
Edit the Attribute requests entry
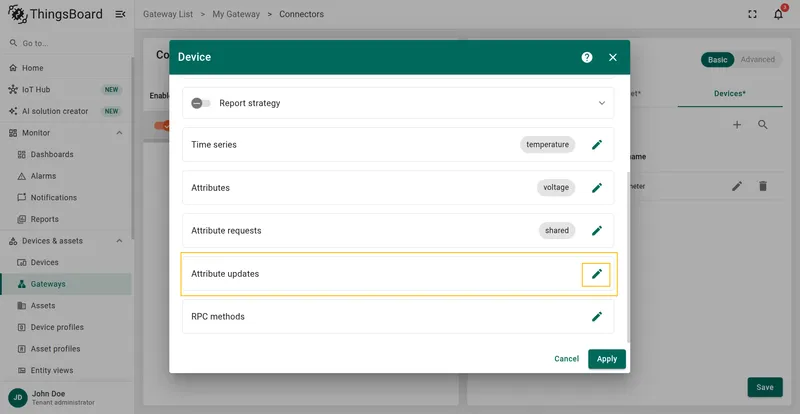(596, 231)
